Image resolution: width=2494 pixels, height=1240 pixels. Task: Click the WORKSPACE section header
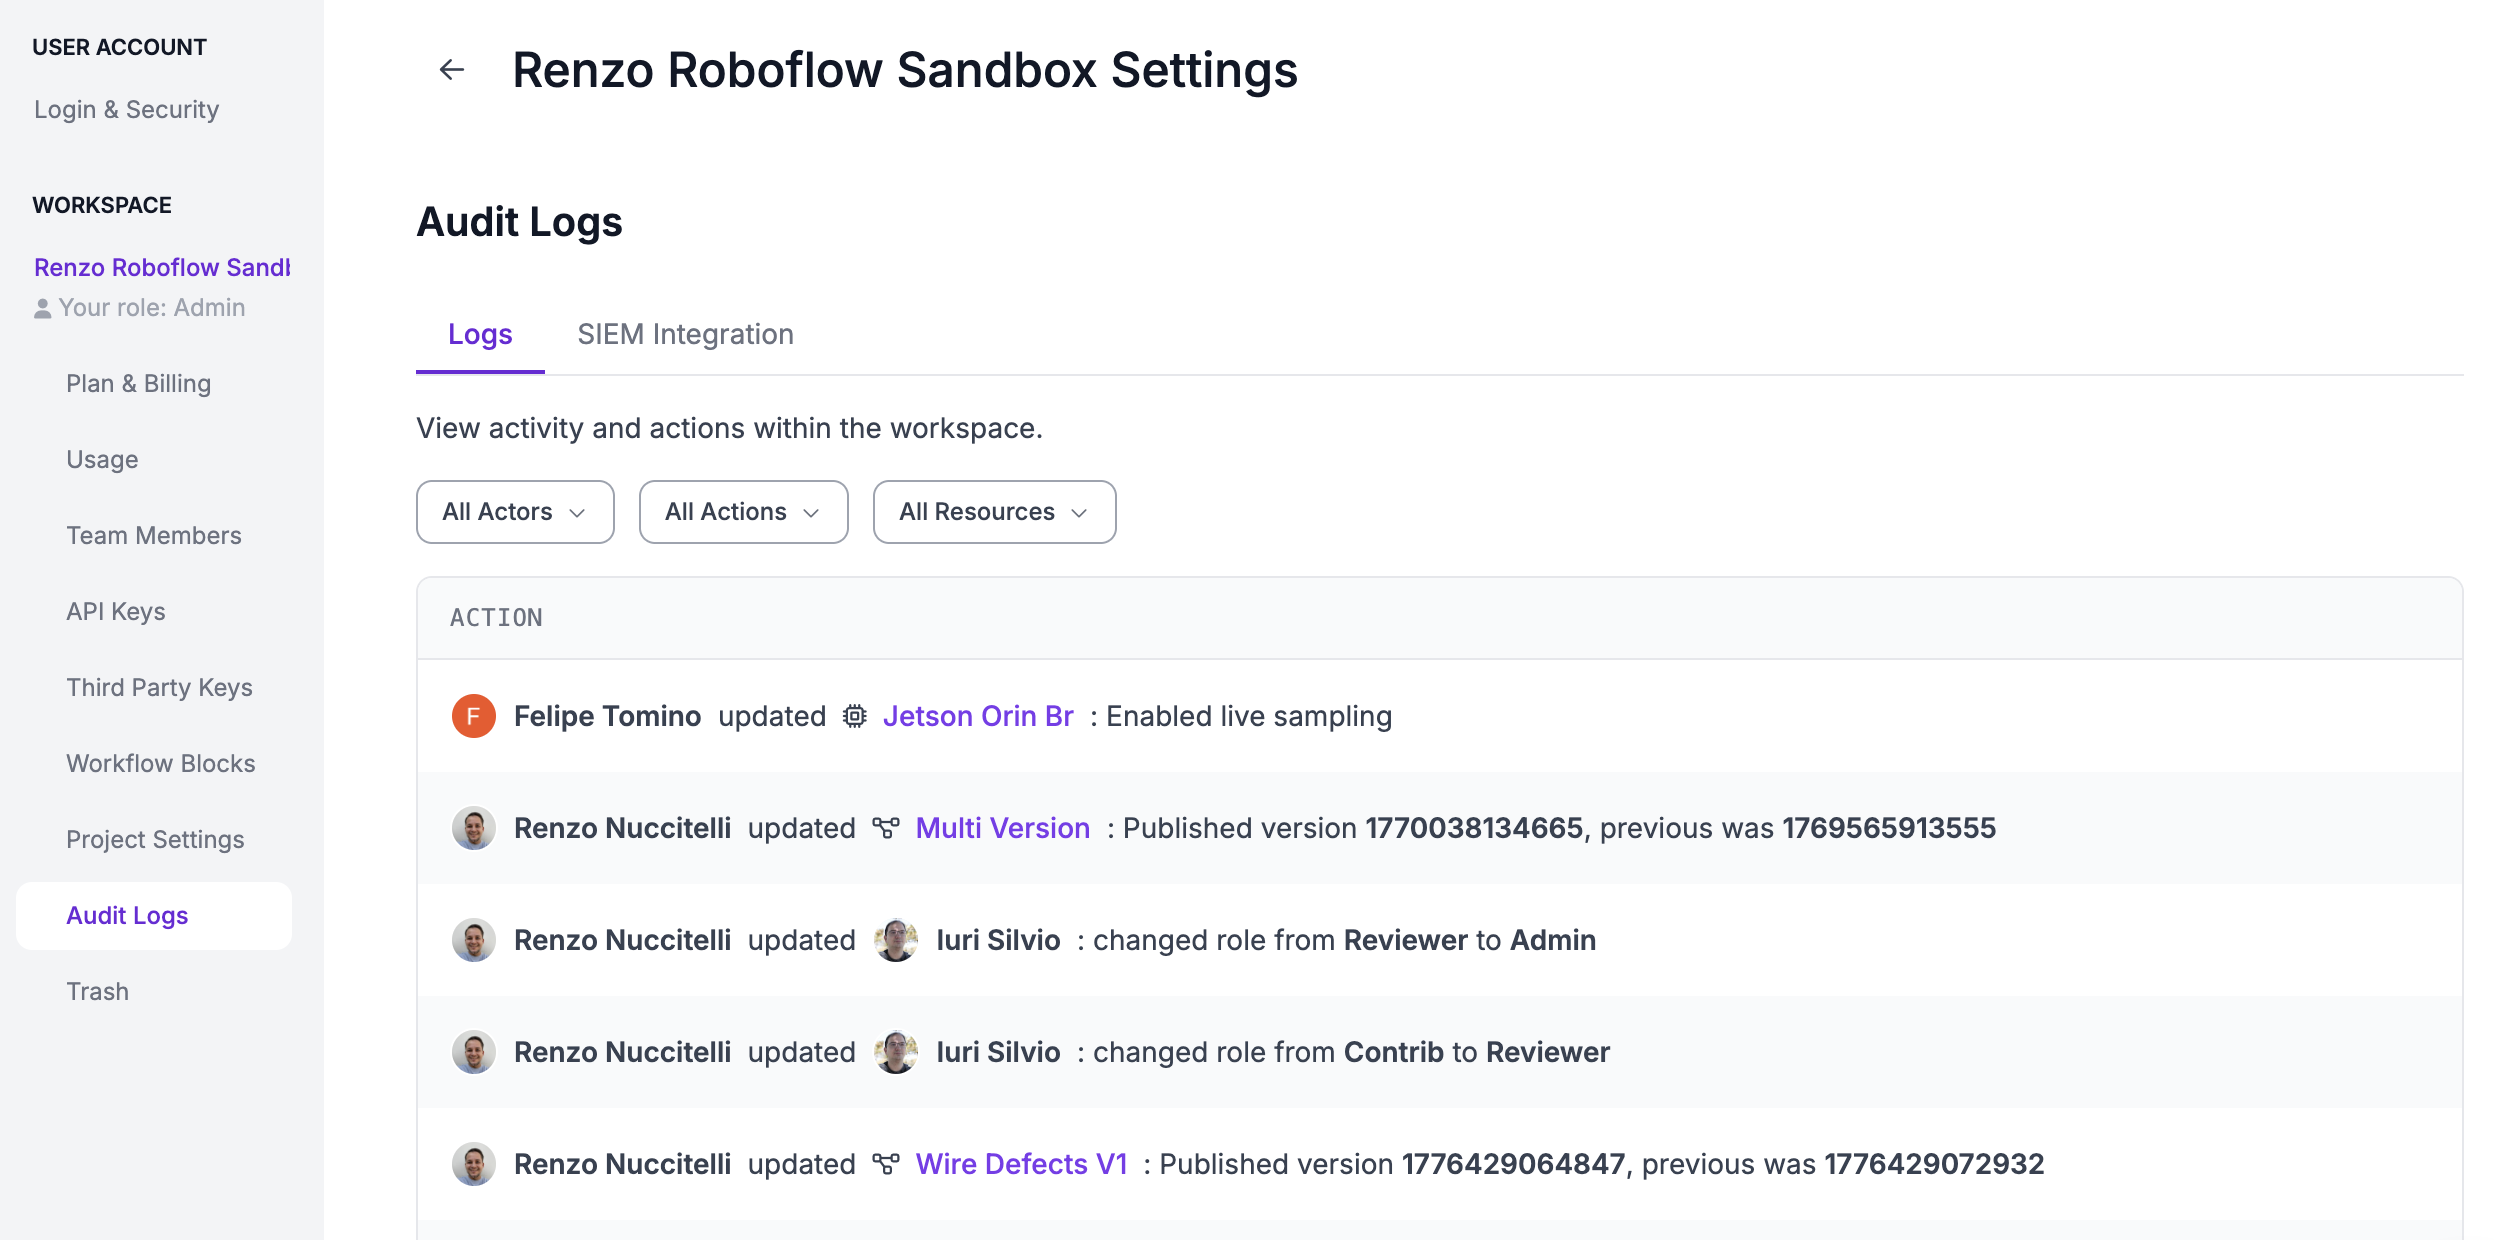102,205
